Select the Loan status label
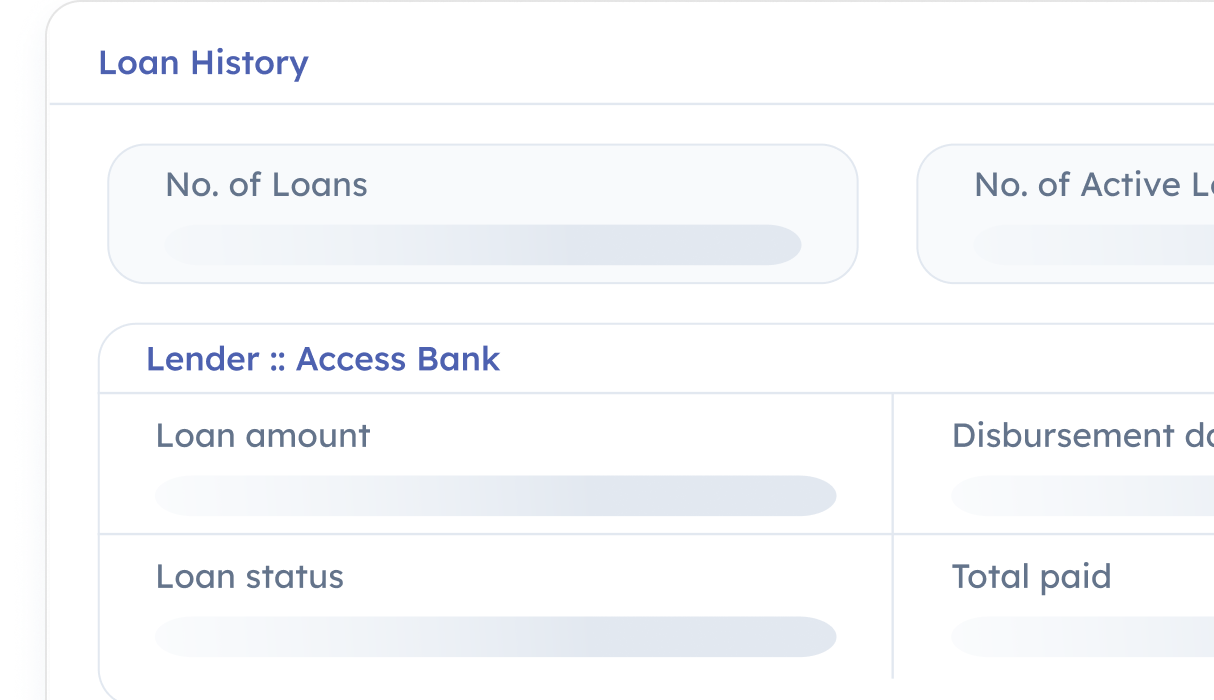 pyautogui.click(x=249, y=577)
